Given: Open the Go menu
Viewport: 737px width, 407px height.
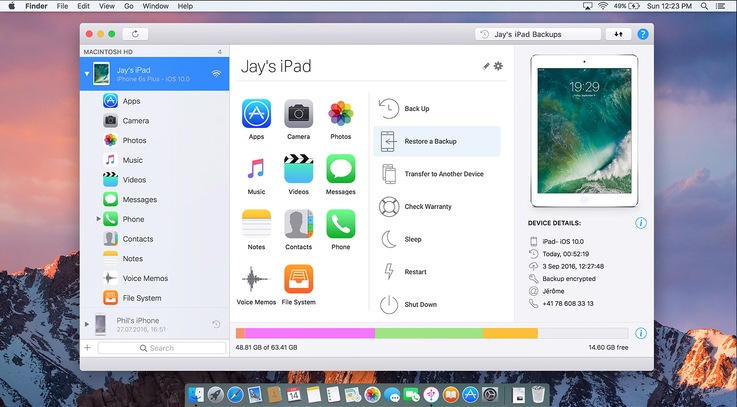Looking at the screenshot, I should point(129,6).
